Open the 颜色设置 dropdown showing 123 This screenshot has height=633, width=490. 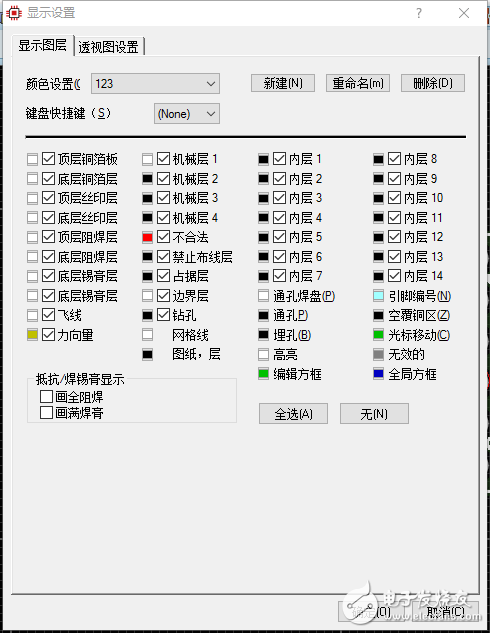tap(155, 84)
